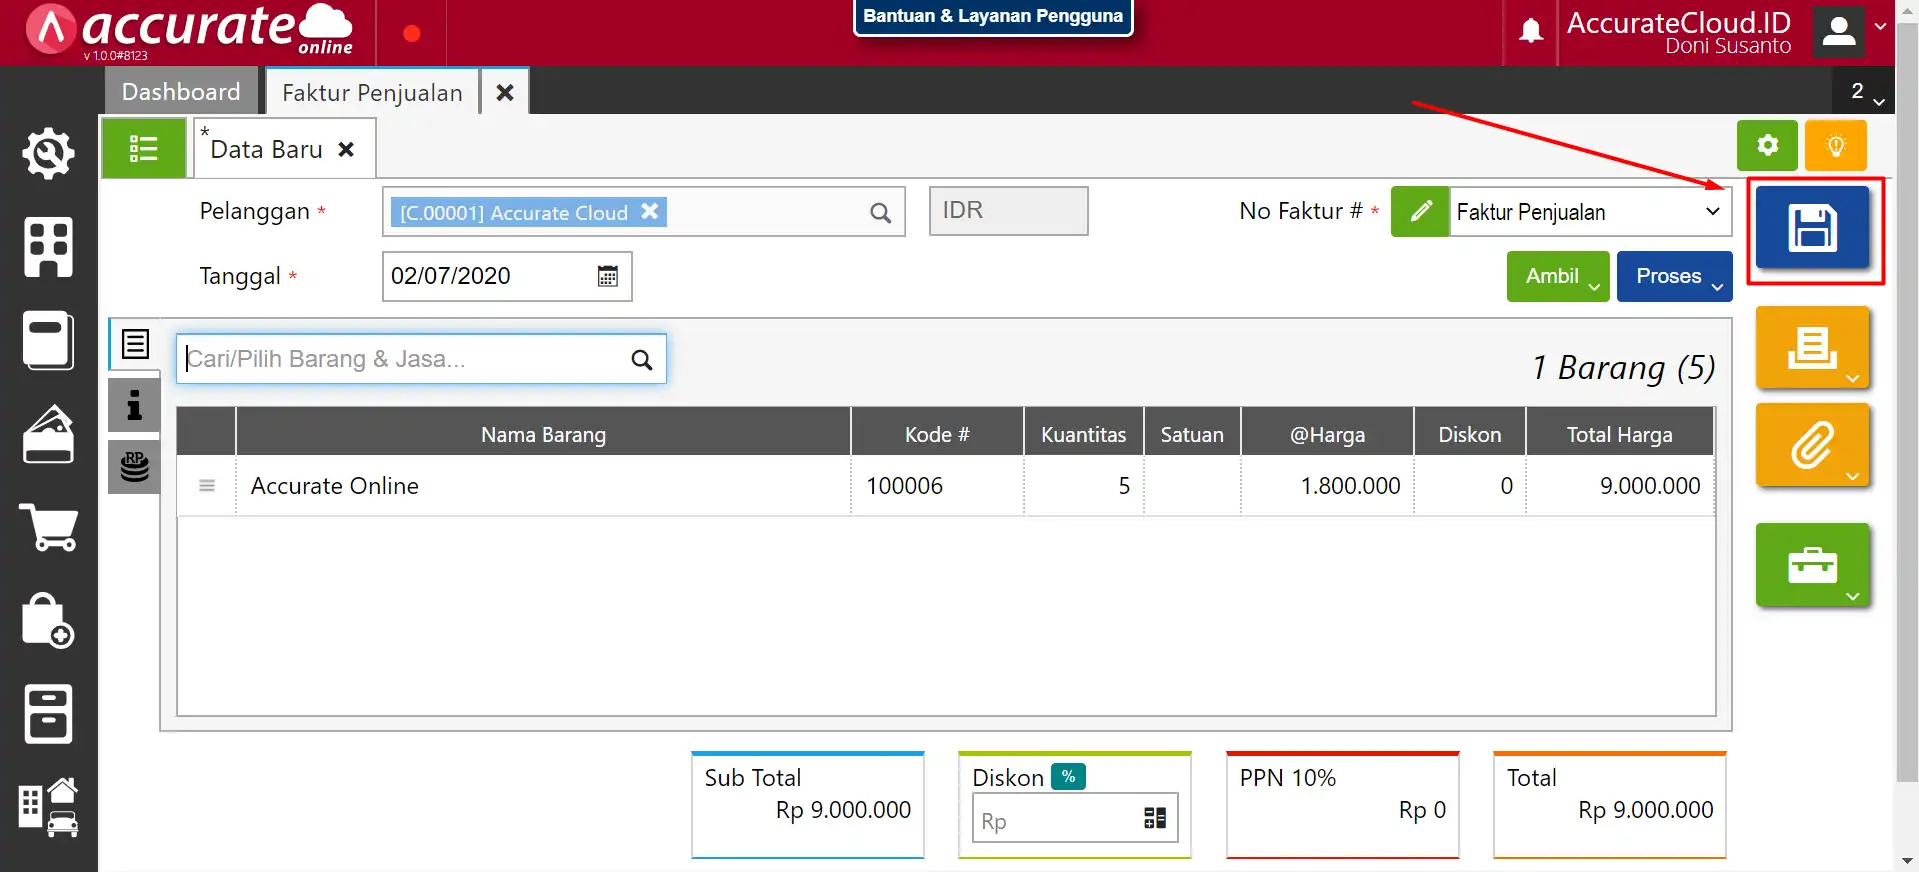
Task: Click the Total Rp 9.000.000 box
Action: (x=1610, y=805)
